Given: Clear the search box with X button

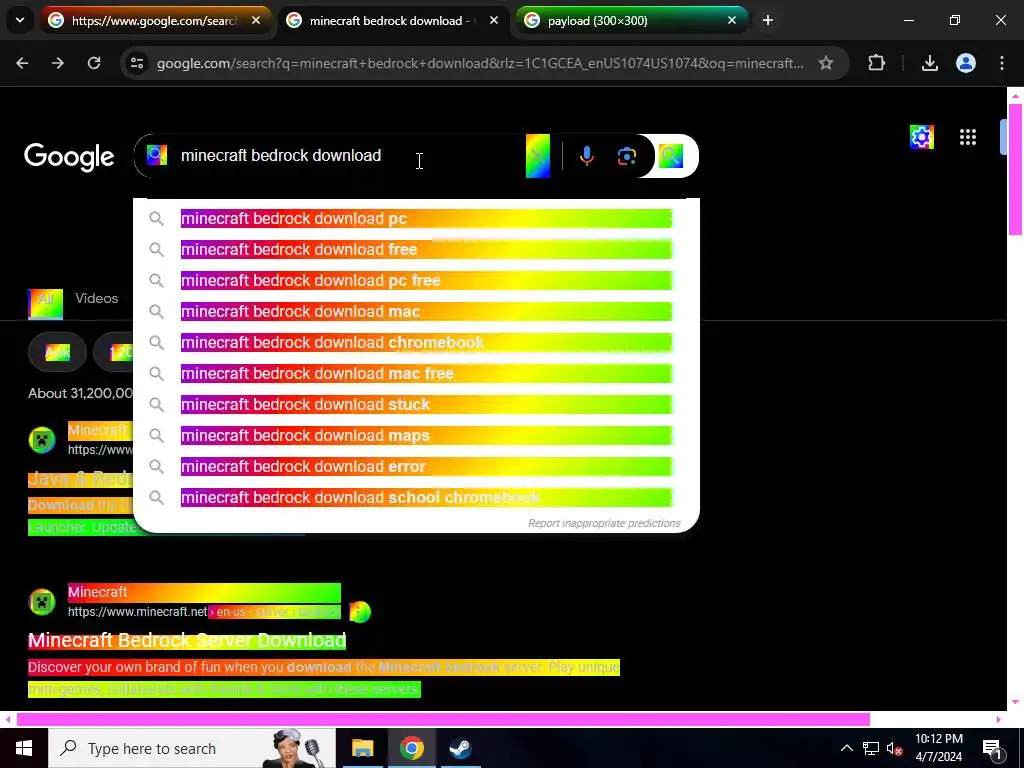Looking at the screenshot, I should click(537, 156).
